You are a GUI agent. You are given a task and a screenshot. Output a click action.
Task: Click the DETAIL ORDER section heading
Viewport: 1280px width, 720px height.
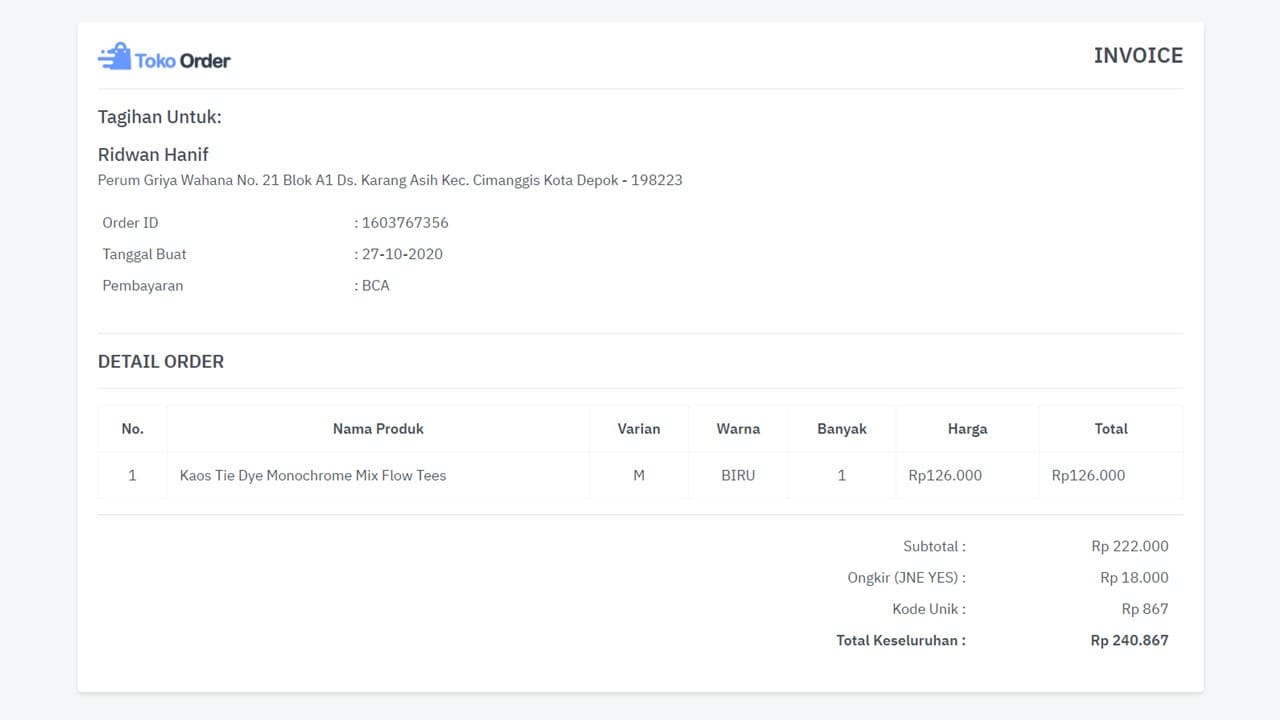coord(161,361)
